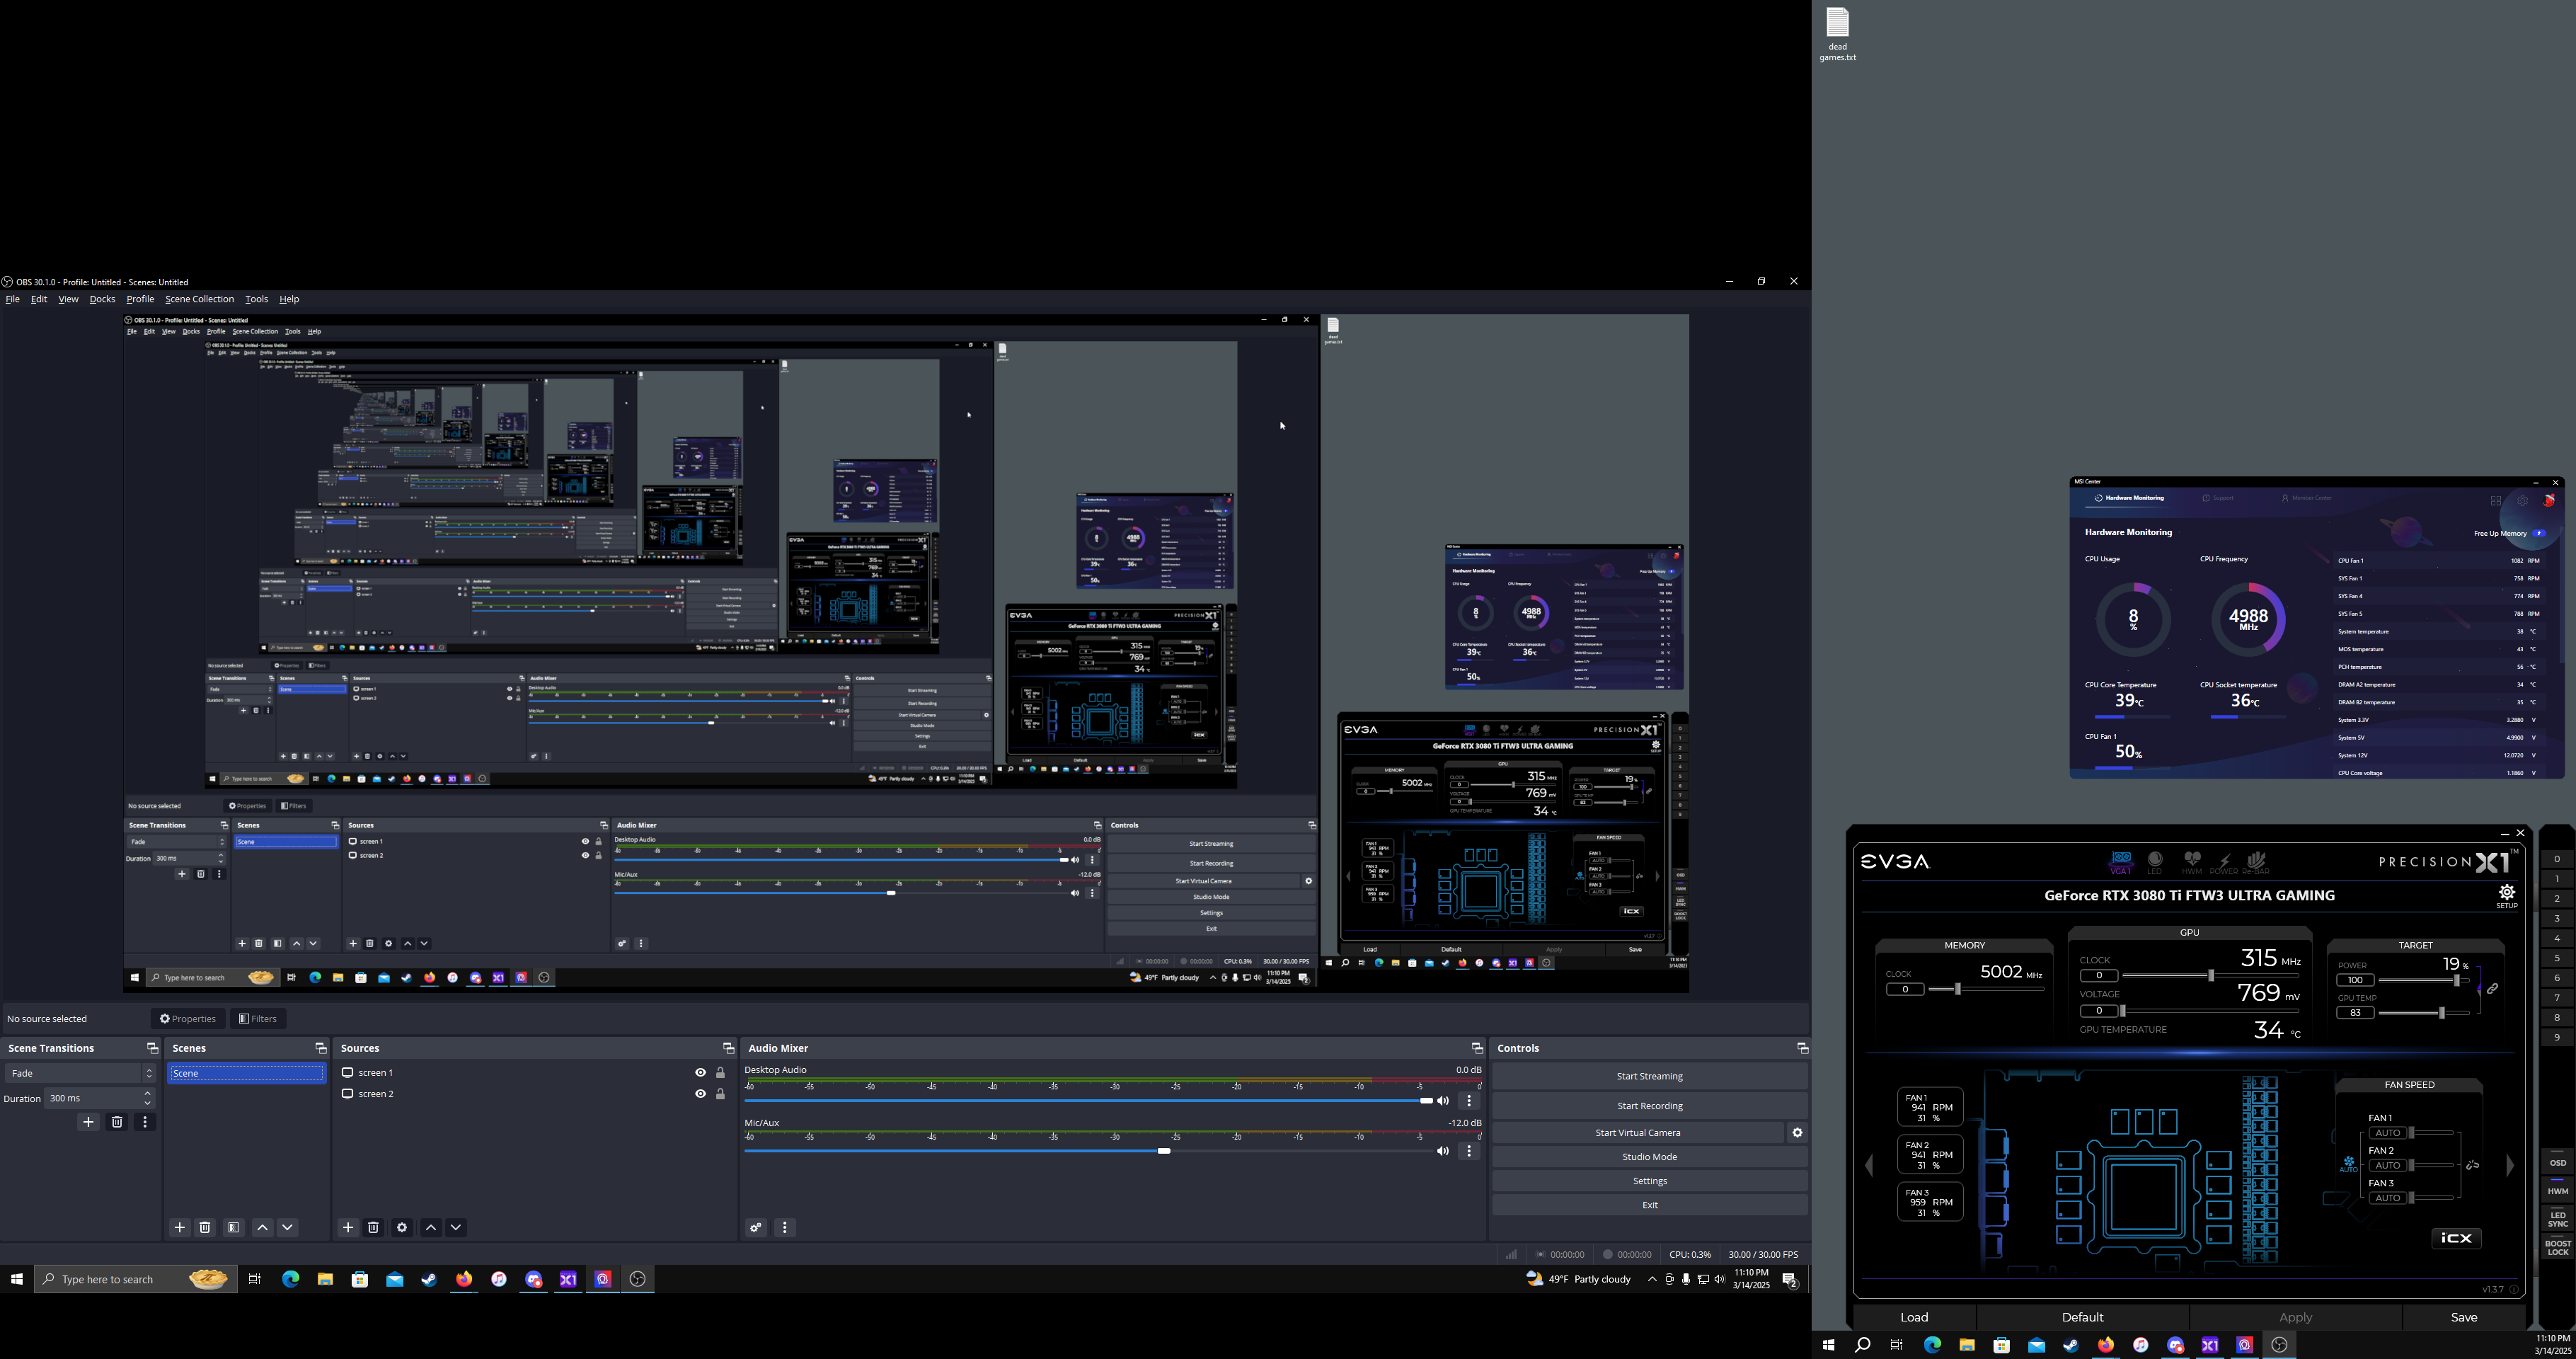Add a new scene in Scenes dock

point(180,1227)
